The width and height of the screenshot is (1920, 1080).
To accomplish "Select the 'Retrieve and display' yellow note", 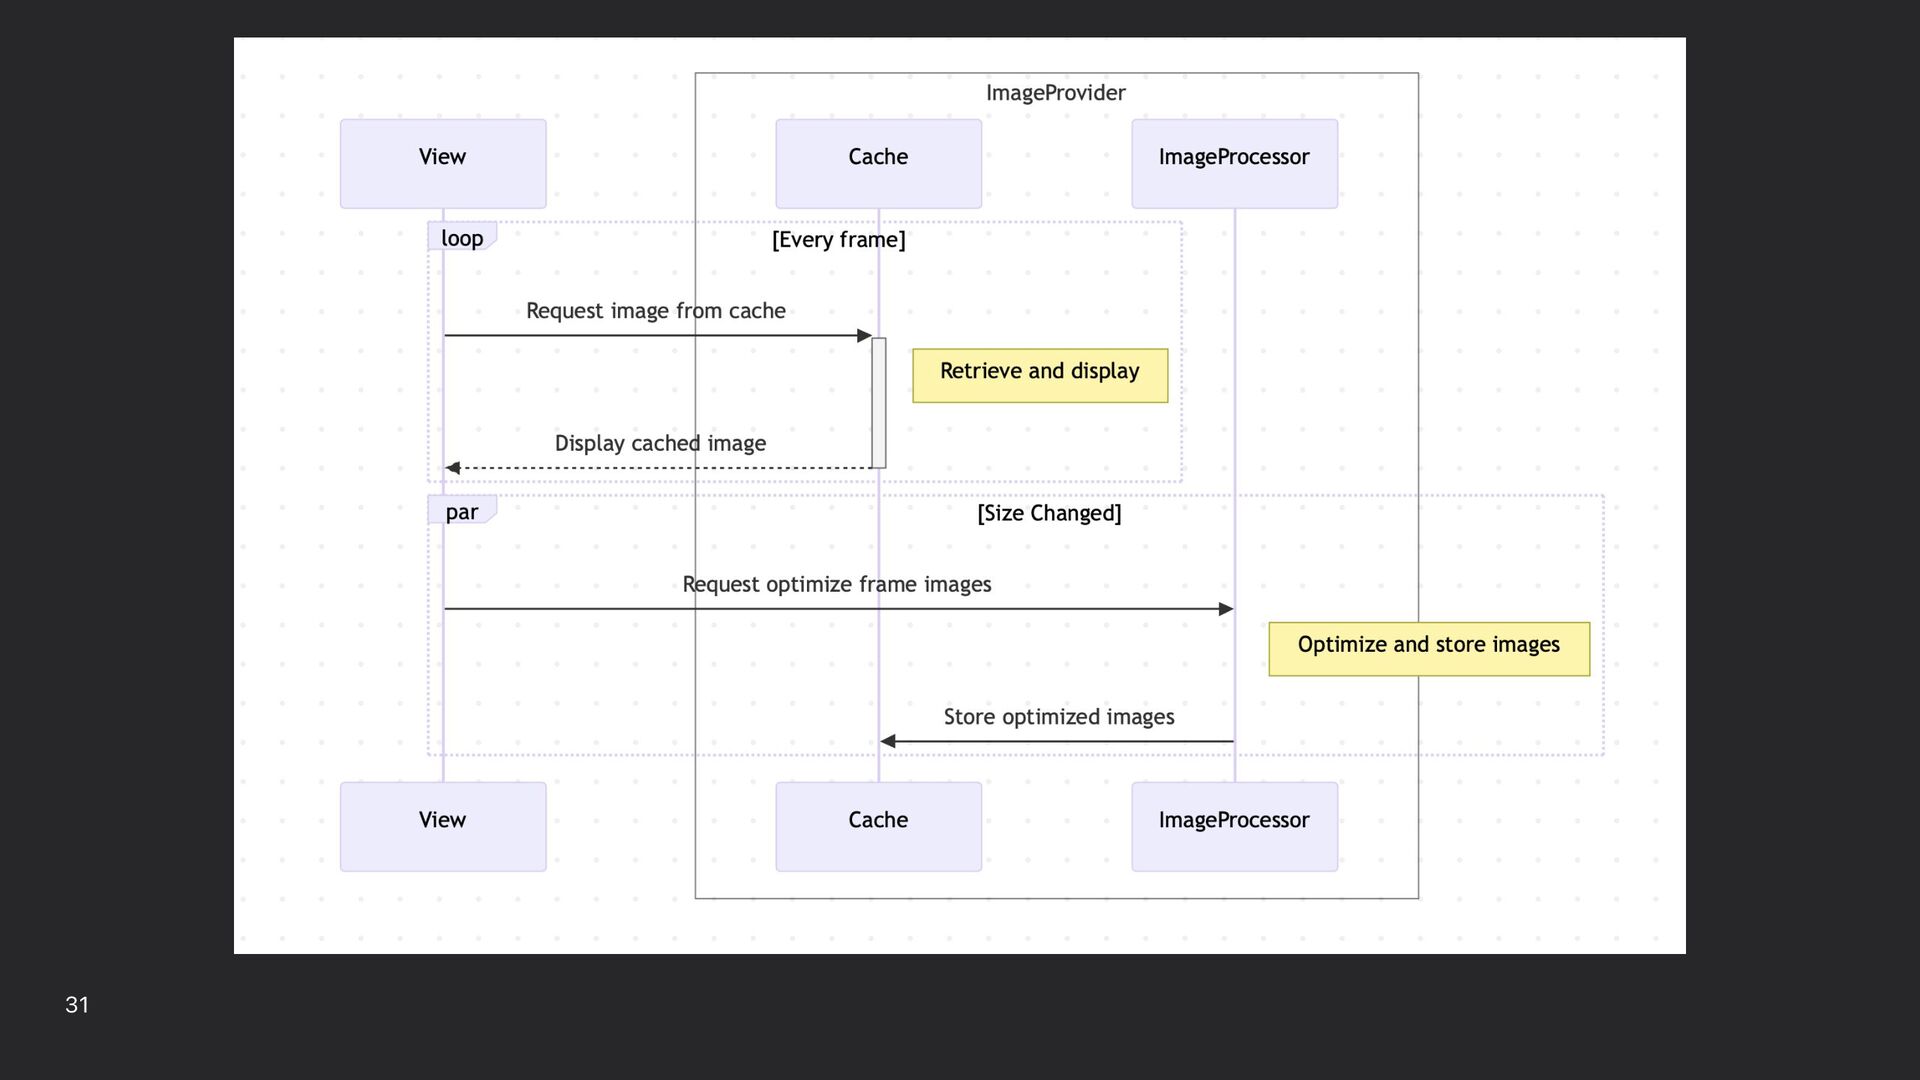I will (1040, 376).
